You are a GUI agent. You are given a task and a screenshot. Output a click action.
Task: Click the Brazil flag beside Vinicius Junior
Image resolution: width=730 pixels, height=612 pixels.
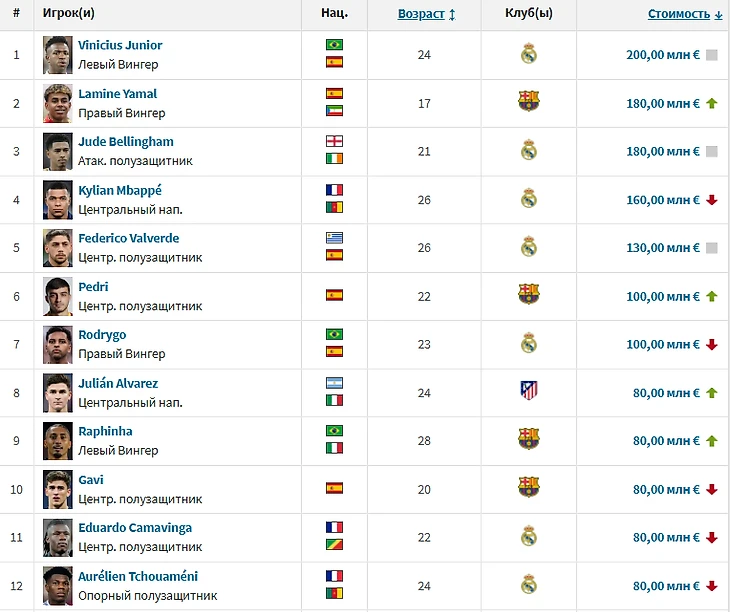click(334, 46)
